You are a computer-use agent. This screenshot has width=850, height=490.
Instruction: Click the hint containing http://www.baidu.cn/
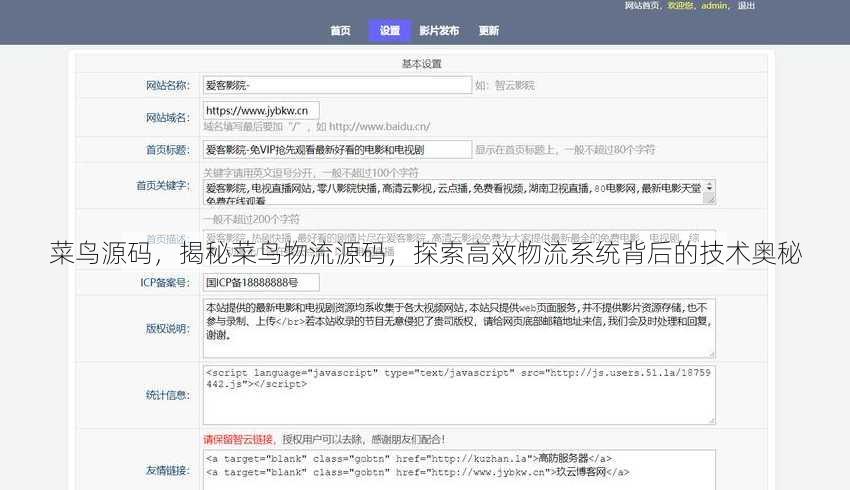click(x=317, y=126)
